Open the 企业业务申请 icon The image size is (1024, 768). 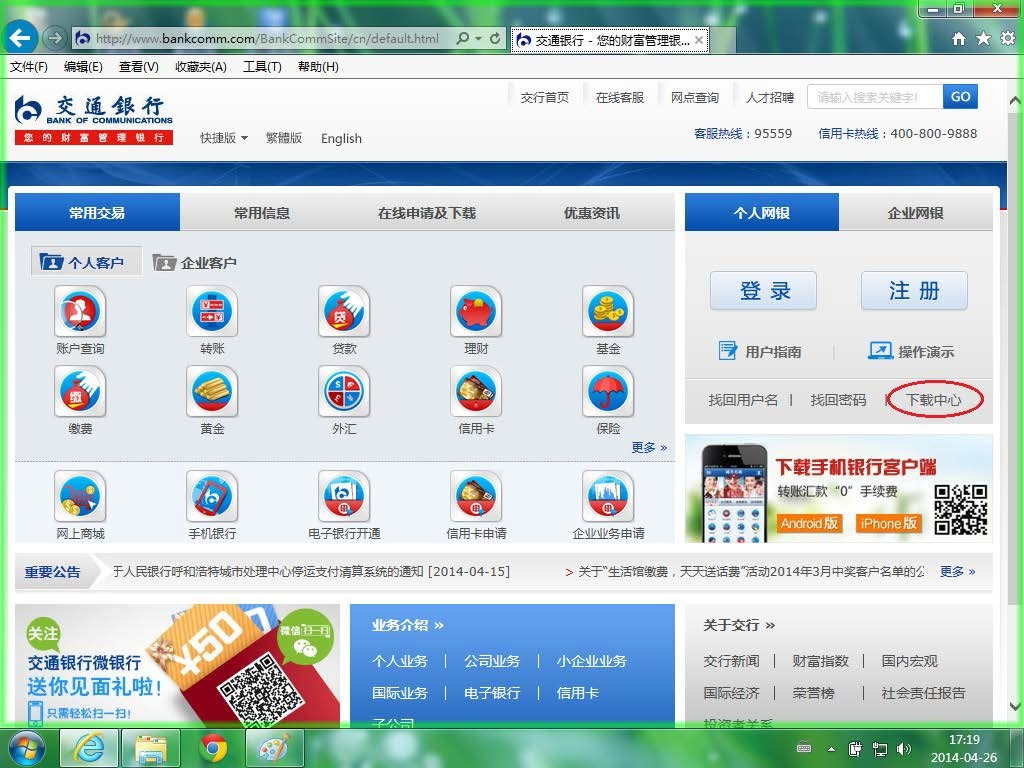tap(608, 496)
